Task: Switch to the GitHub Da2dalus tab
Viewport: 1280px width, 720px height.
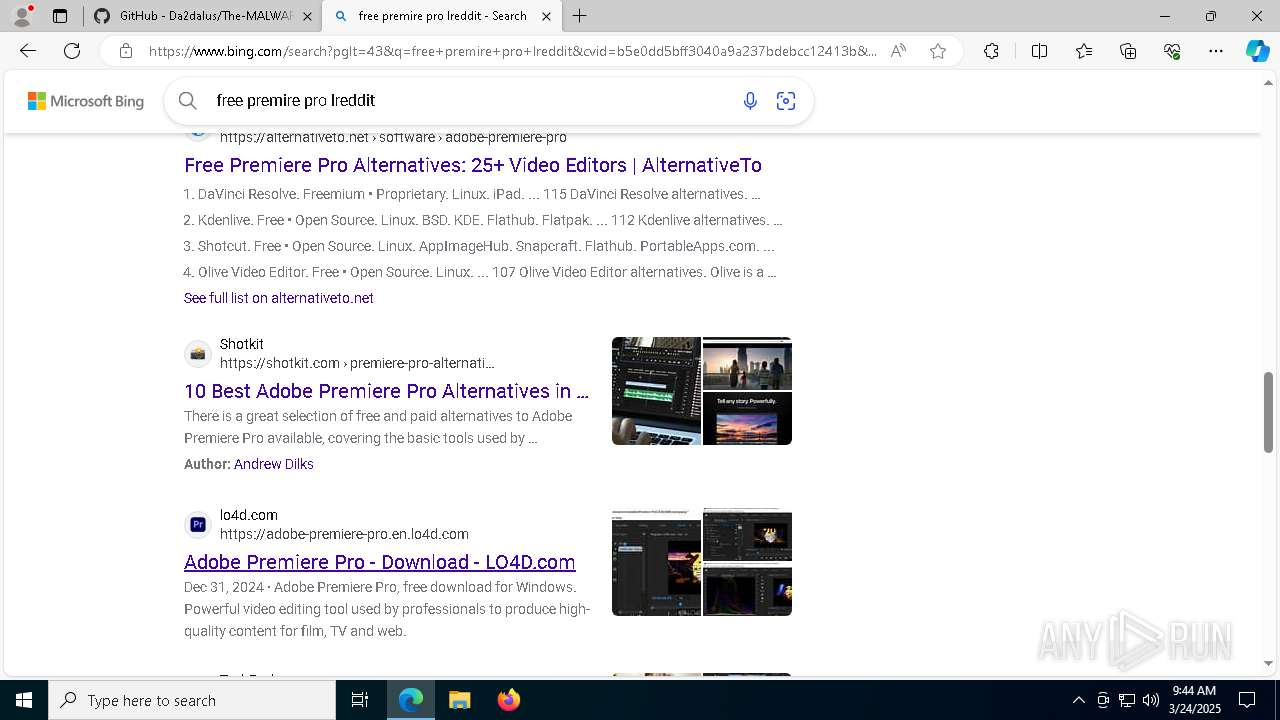Action: (x=205, y=16)
